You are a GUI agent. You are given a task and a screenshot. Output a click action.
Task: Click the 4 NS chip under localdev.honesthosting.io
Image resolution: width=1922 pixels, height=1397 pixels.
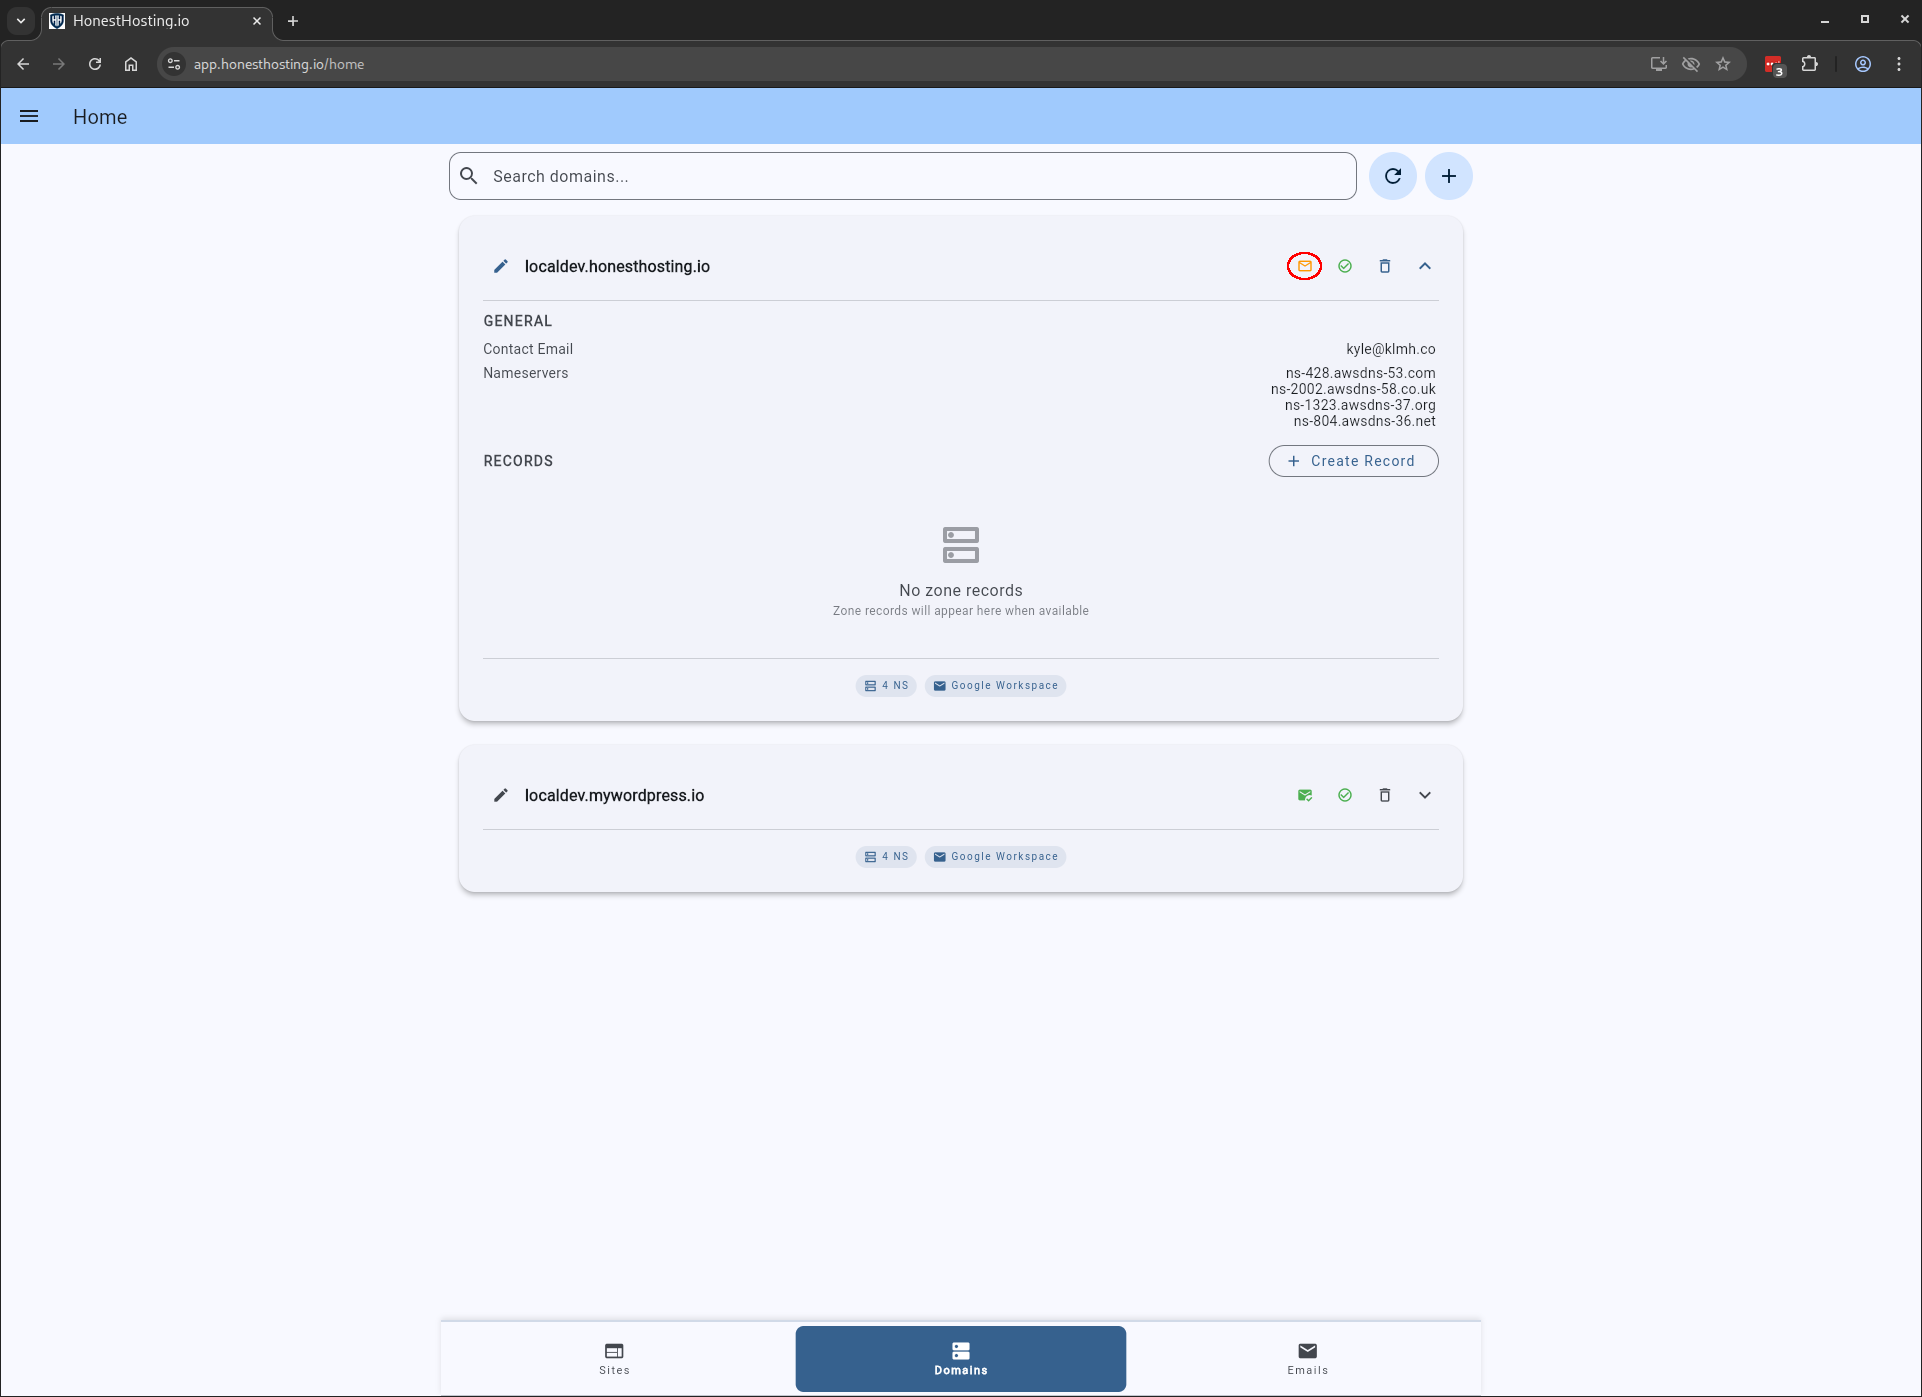coord(886,686)
